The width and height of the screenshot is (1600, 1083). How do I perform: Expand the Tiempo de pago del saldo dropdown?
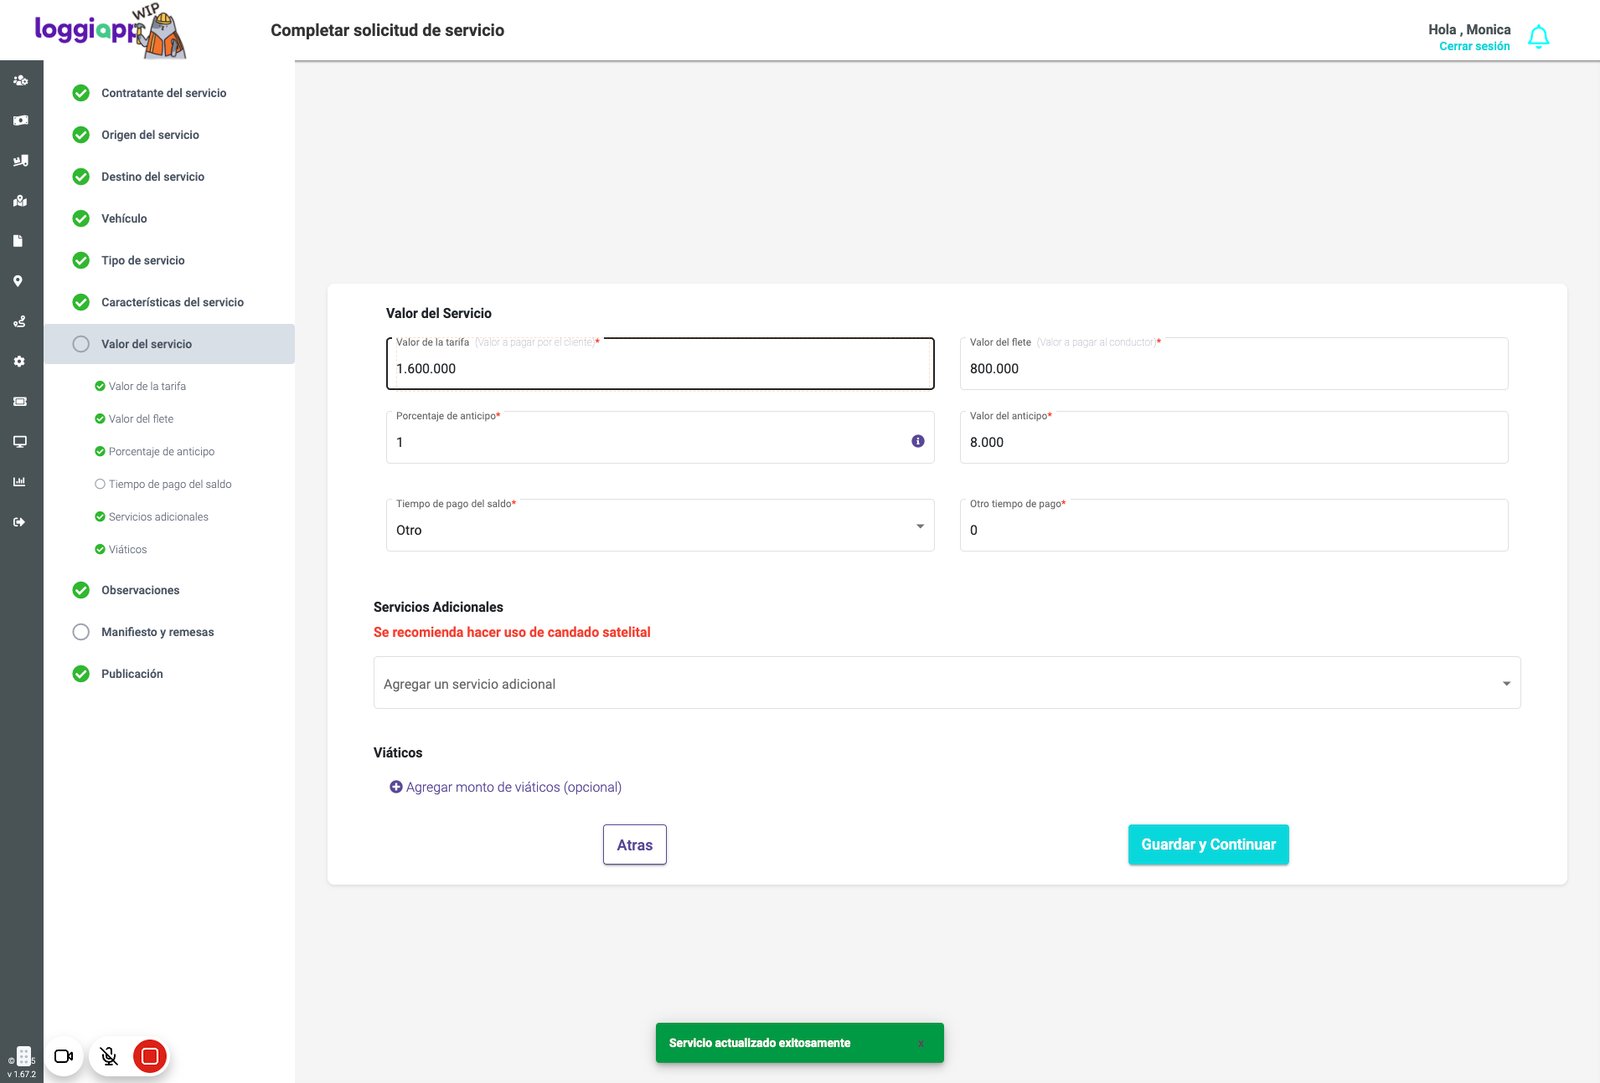pos(660,526)
